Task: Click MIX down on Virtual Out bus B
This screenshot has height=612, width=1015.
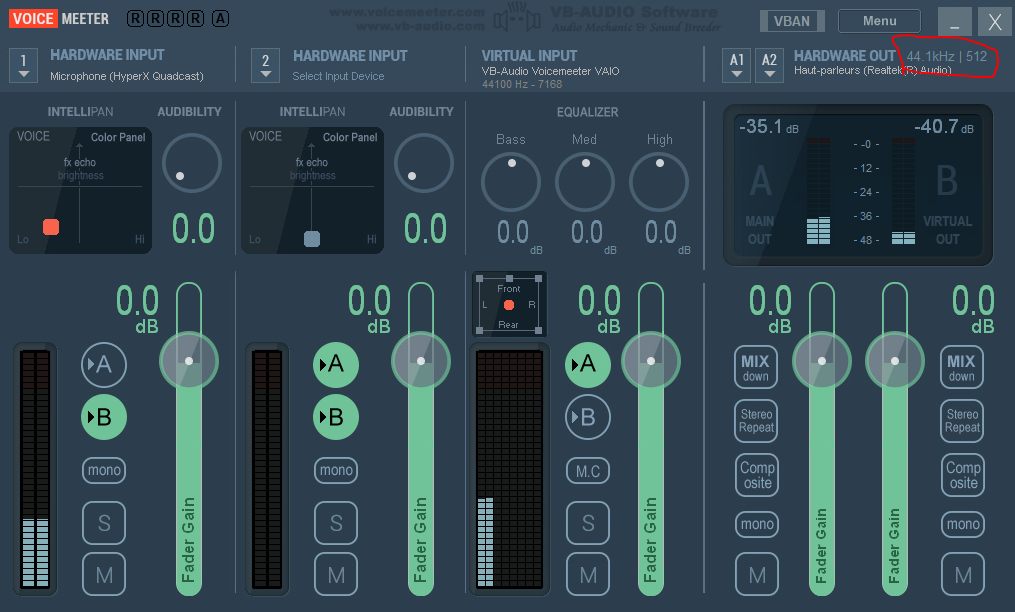Action: coord(961,367)
